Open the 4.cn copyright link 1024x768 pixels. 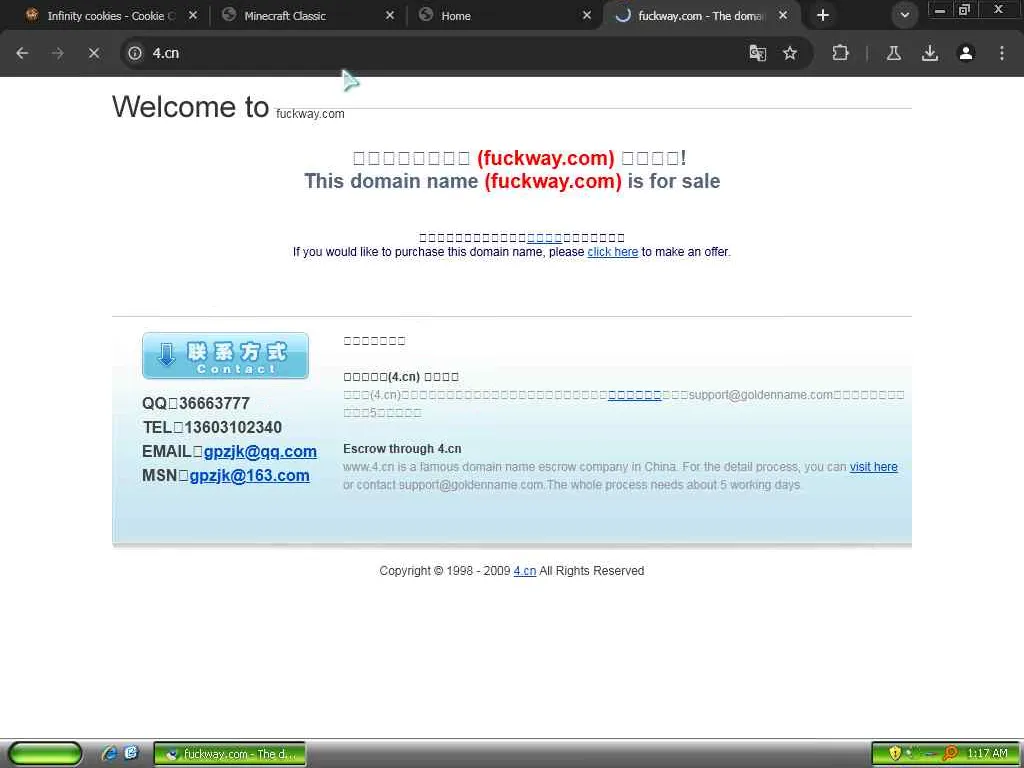(524, 571)
